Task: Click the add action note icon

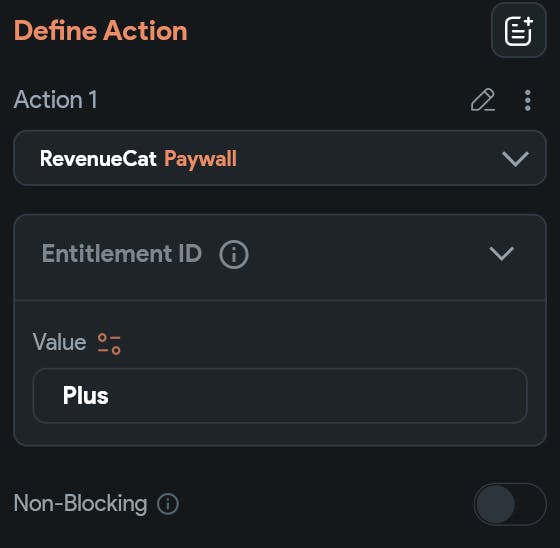Action: [x=519, y=31]
